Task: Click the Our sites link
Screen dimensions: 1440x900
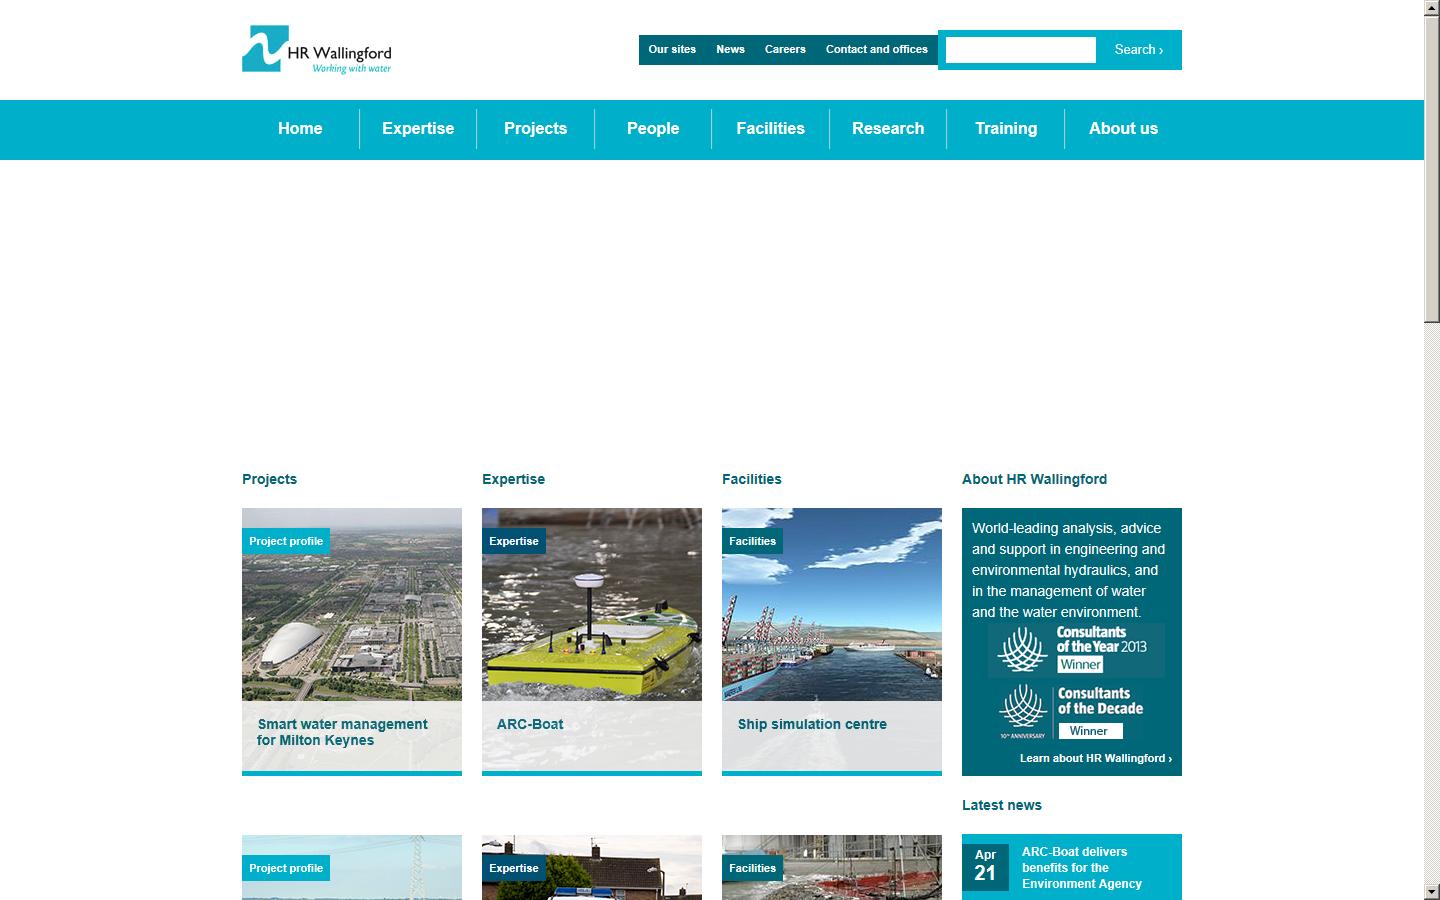Action: pyautogui.click(x=671, y=49)
